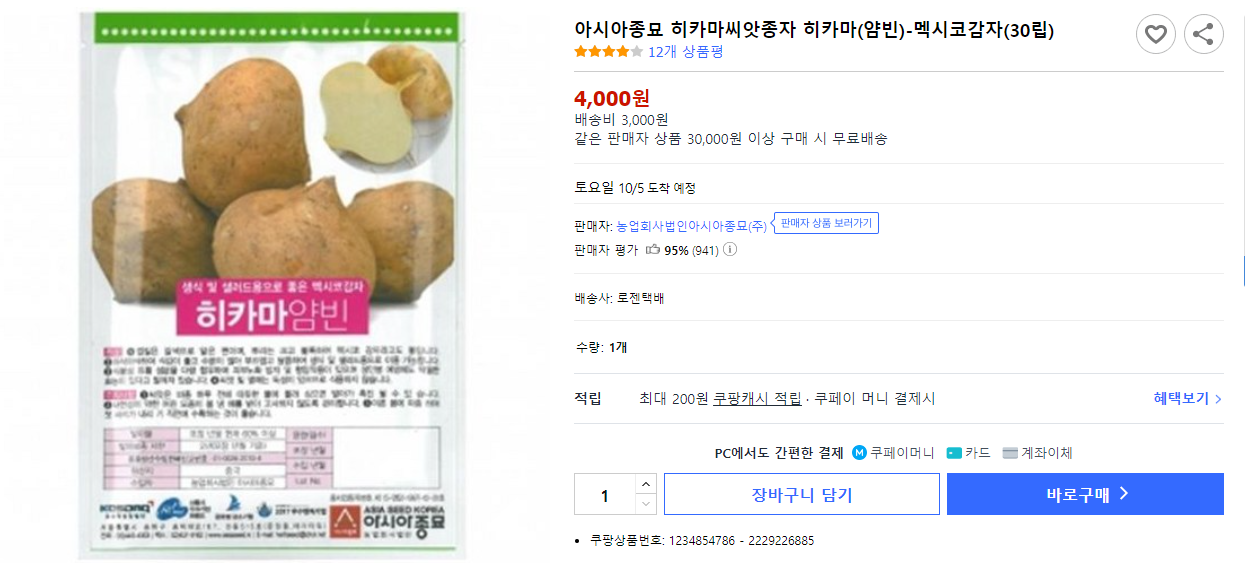Click the 농업회사법인아시아종묘(주) seller link
This screenshot has height=582, width=1245.
(690, 222)
